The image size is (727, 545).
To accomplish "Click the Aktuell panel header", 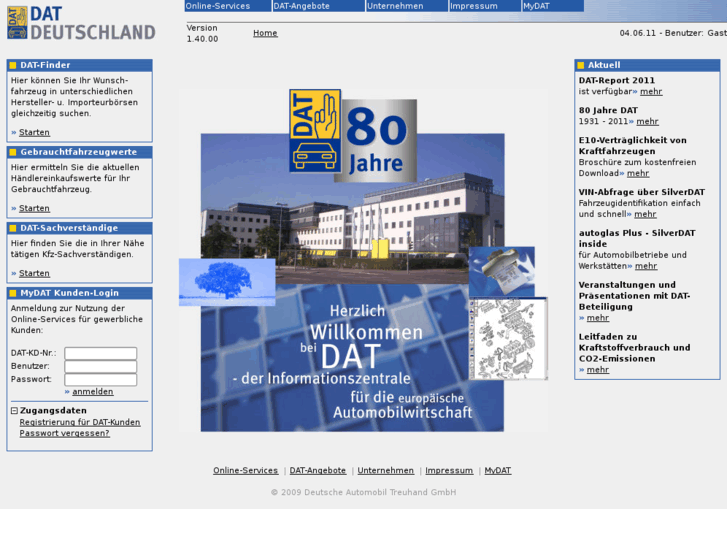I will 647,65.
